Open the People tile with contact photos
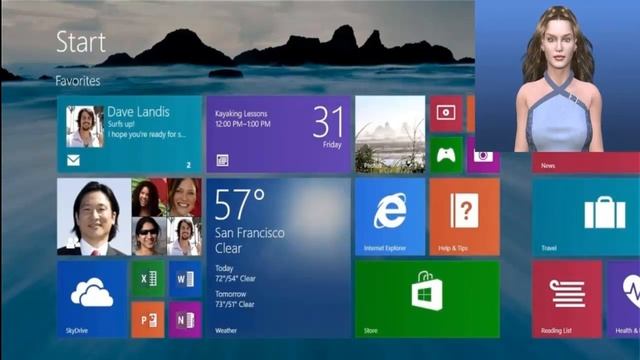This screenshot has height=360, width=640. pyautogui.click(x=129, y=217)
